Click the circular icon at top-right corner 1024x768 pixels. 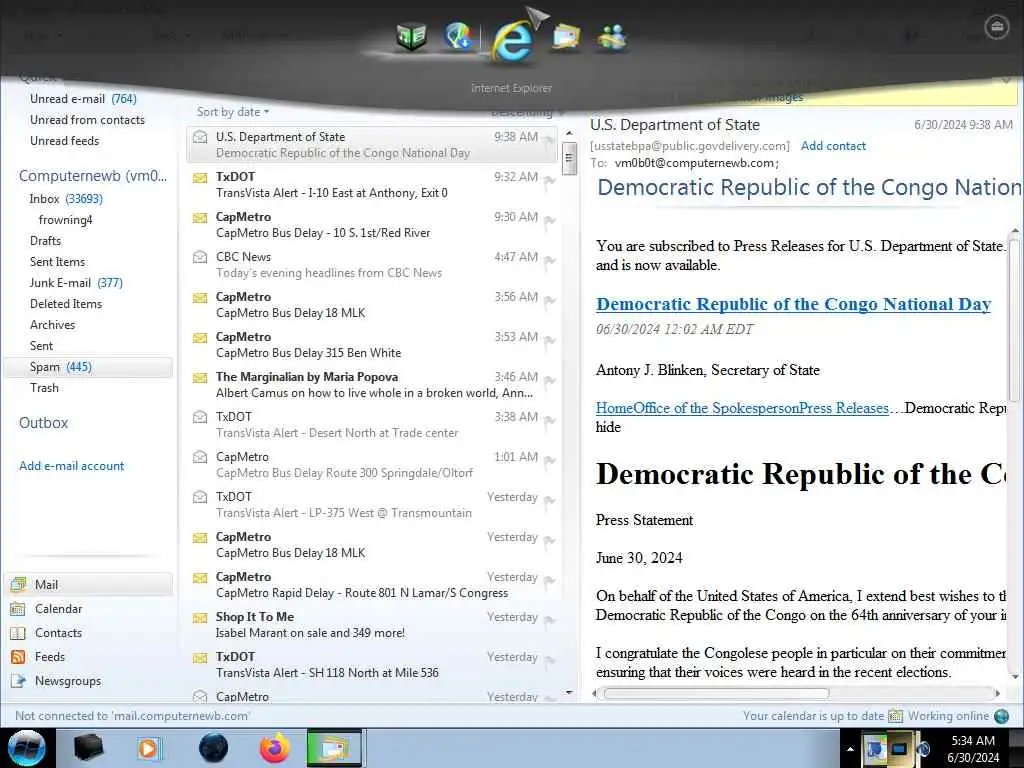click(x=996, y=27)
